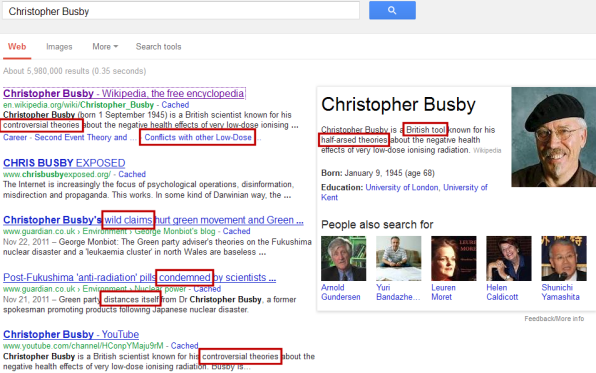
Task: Open Leuren Moret name link
Action: click(x=443, y=292)
